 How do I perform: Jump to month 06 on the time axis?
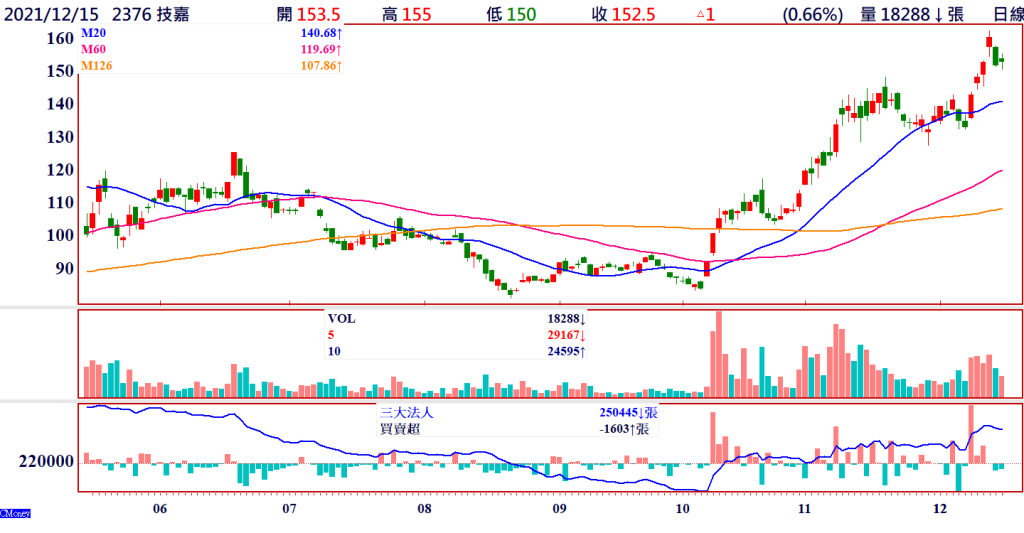coord(159,509)
